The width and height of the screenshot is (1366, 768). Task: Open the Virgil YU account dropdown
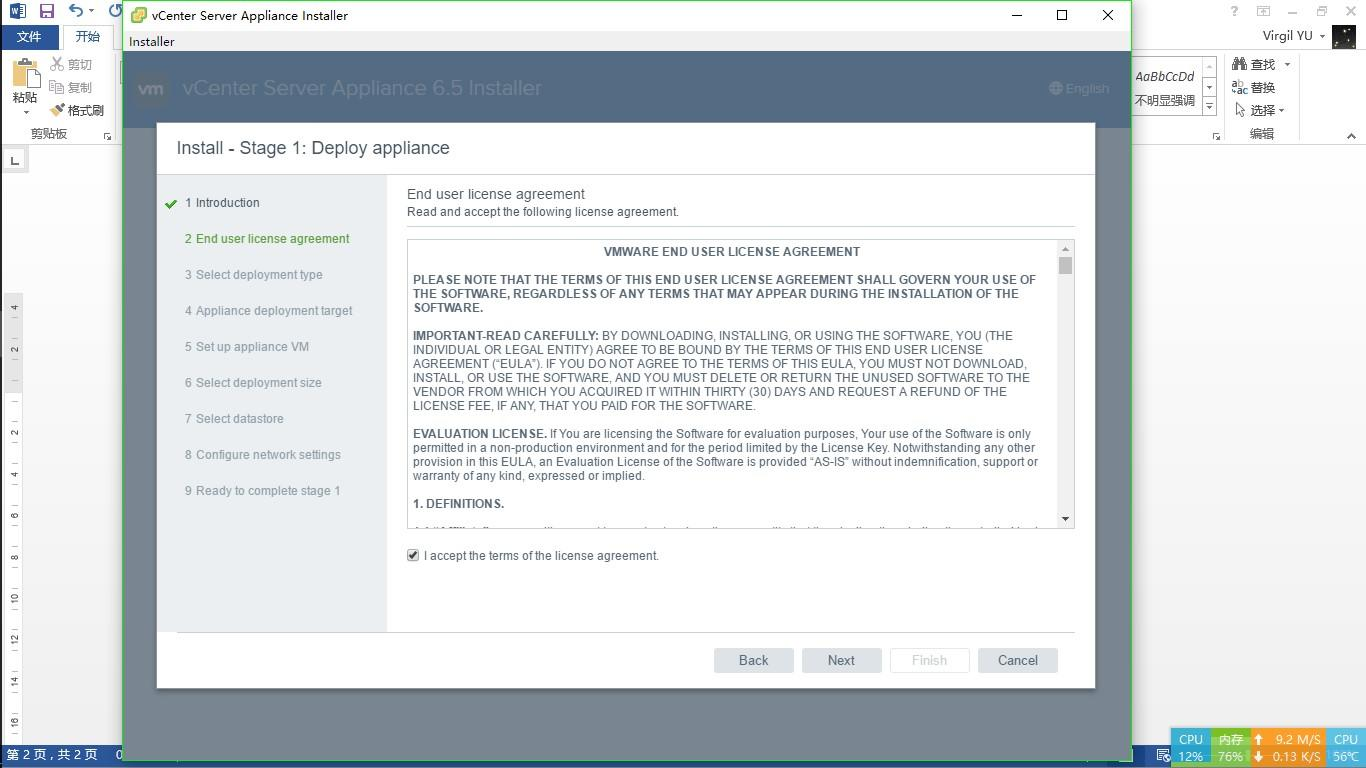click(x=1322, y=36)
